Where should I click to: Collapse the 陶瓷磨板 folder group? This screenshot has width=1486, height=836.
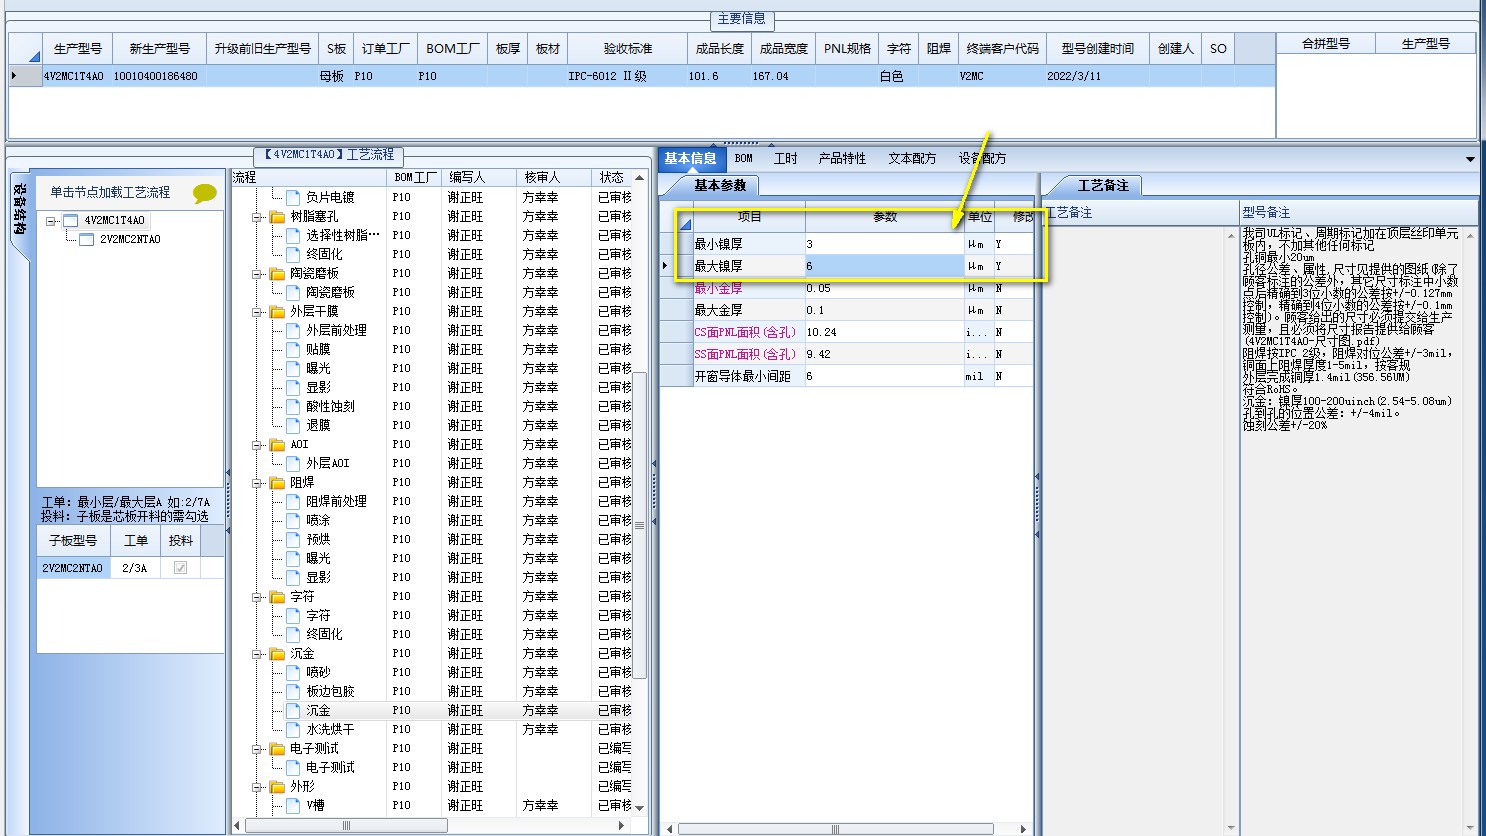pyautogui.click(x=258, y=273)
